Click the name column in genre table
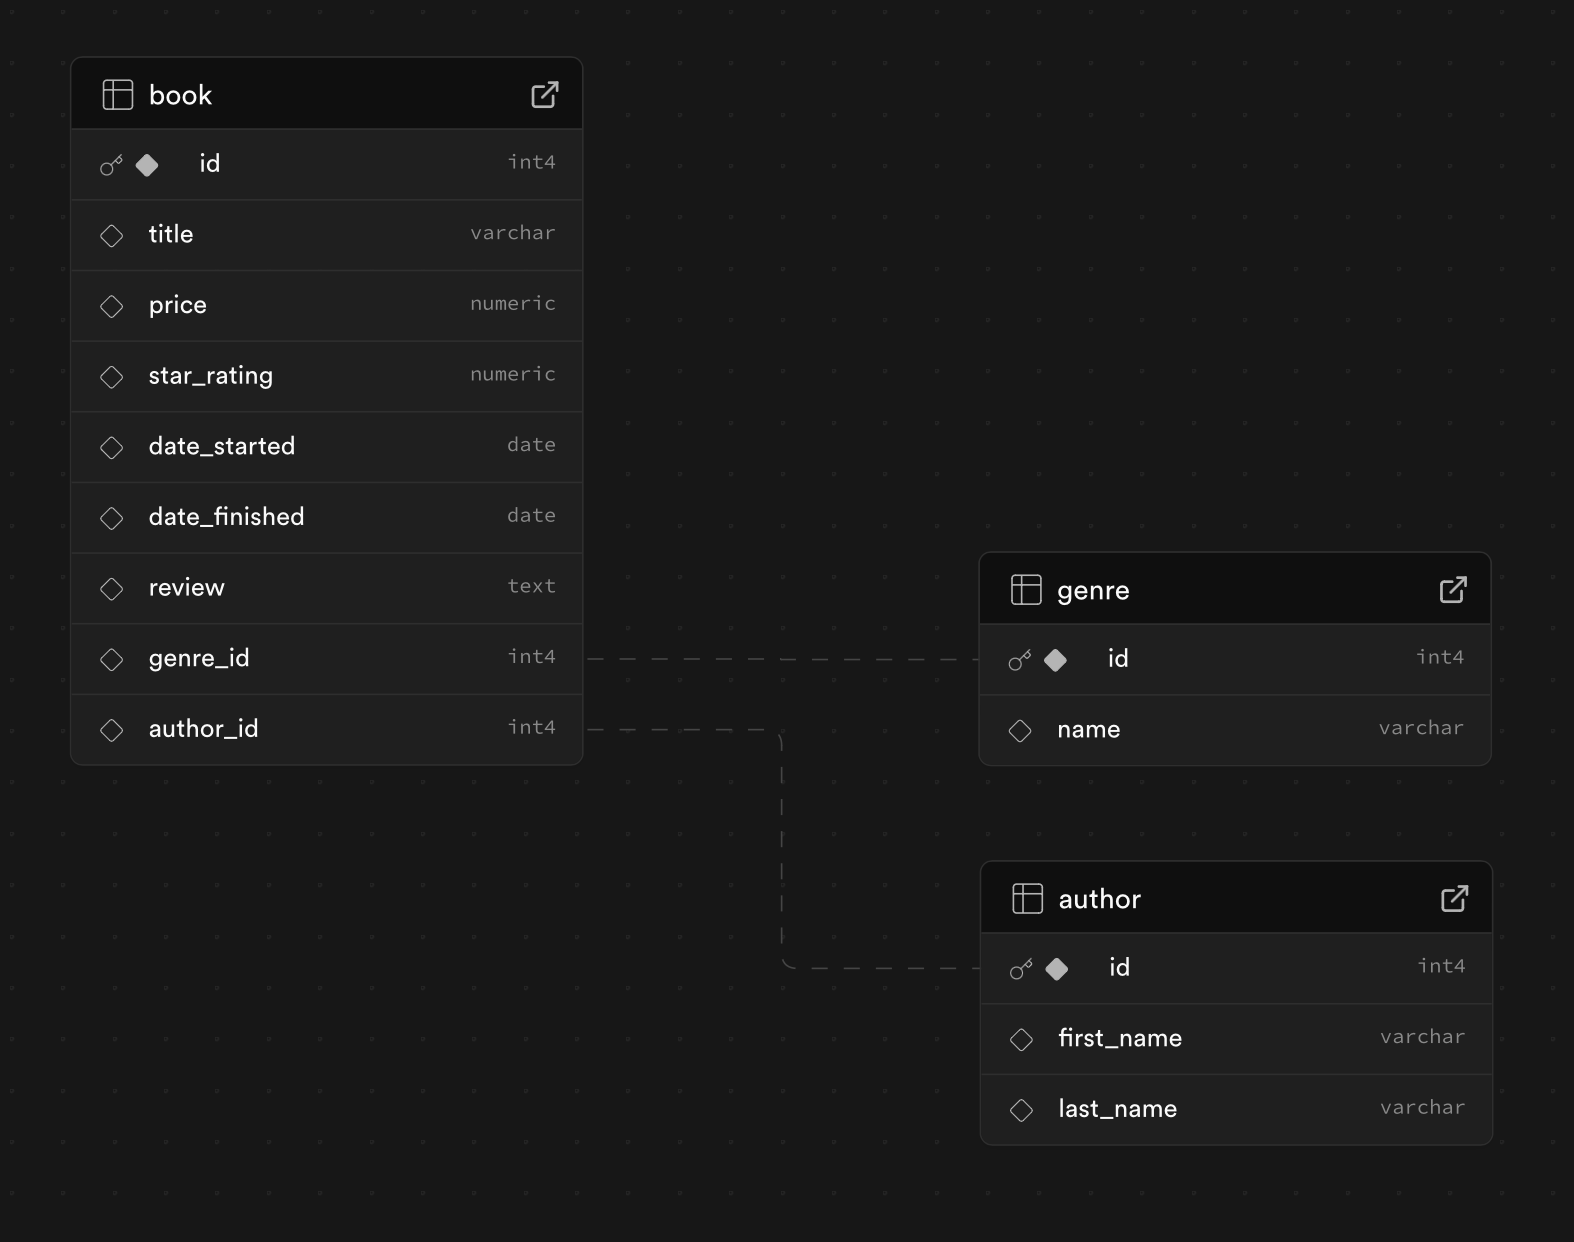 point(1088,730)
